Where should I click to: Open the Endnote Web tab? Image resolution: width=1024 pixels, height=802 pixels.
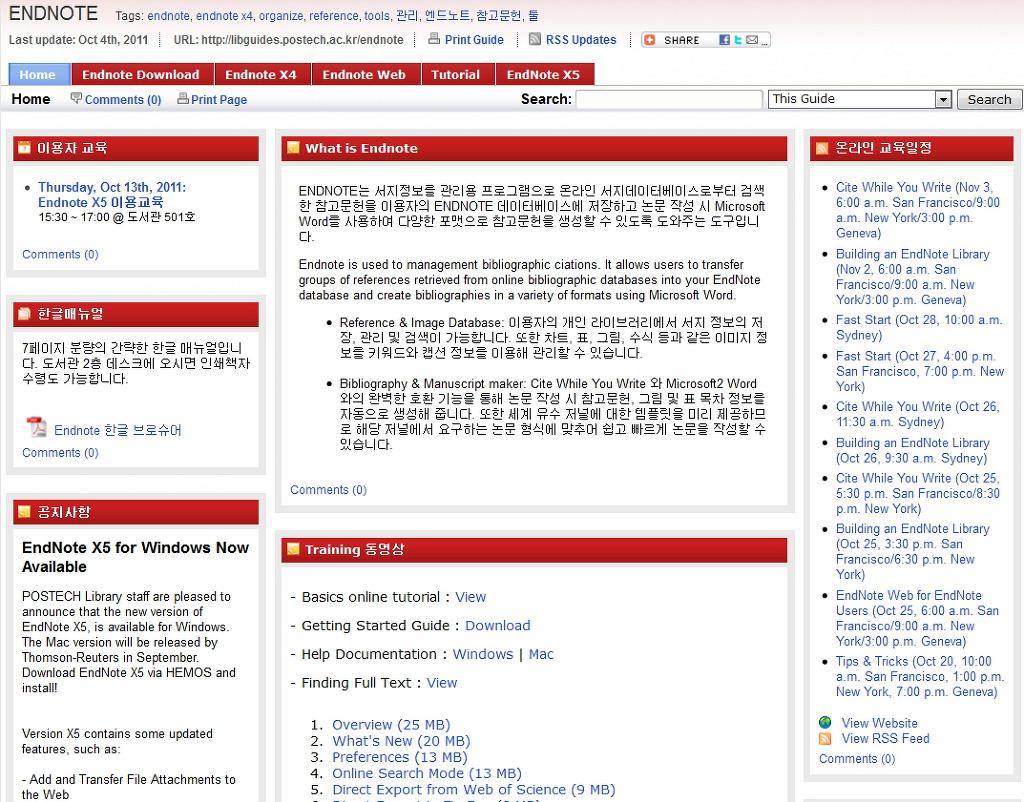tap(364, 74)
